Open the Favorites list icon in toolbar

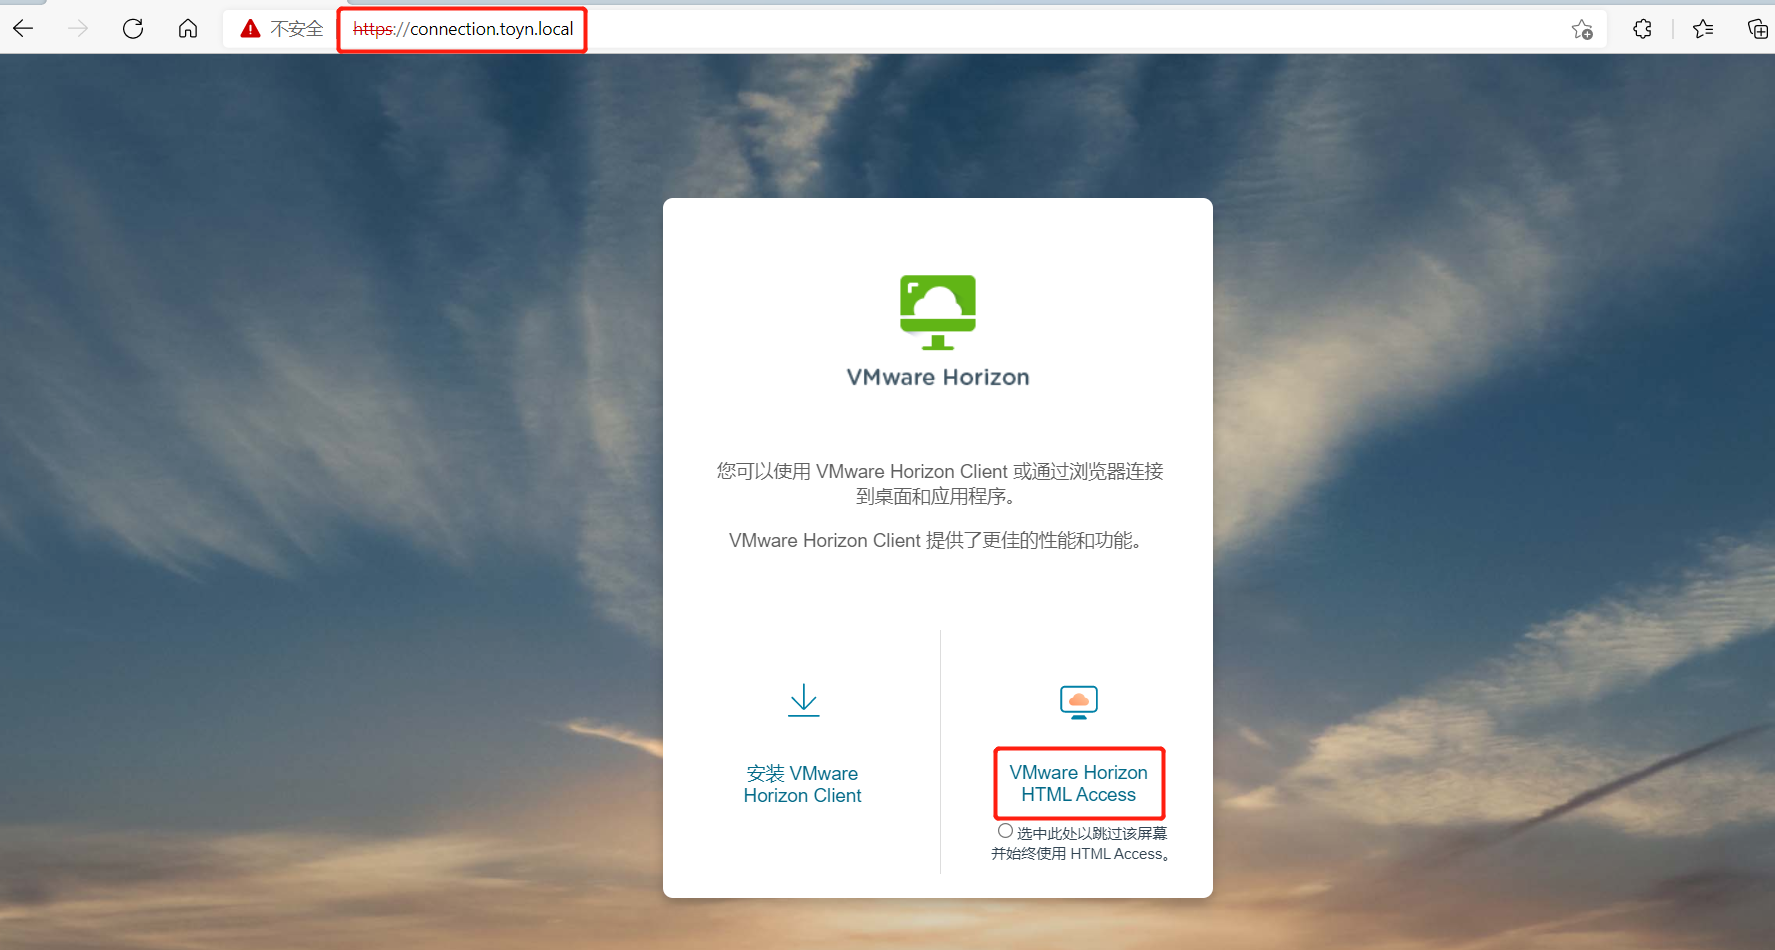(x=1702, y=29)
